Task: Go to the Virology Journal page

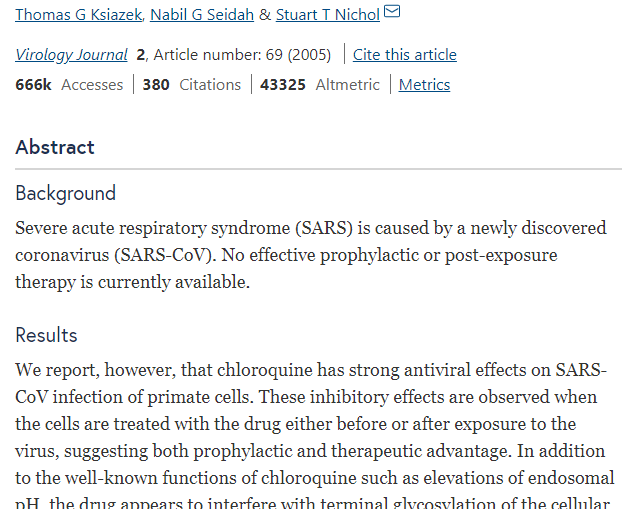Action: tap(71, 55)
